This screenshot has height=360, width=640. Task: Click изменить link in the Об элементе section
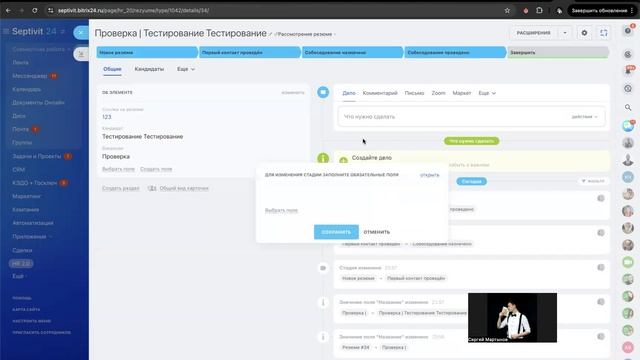(293, 93)
